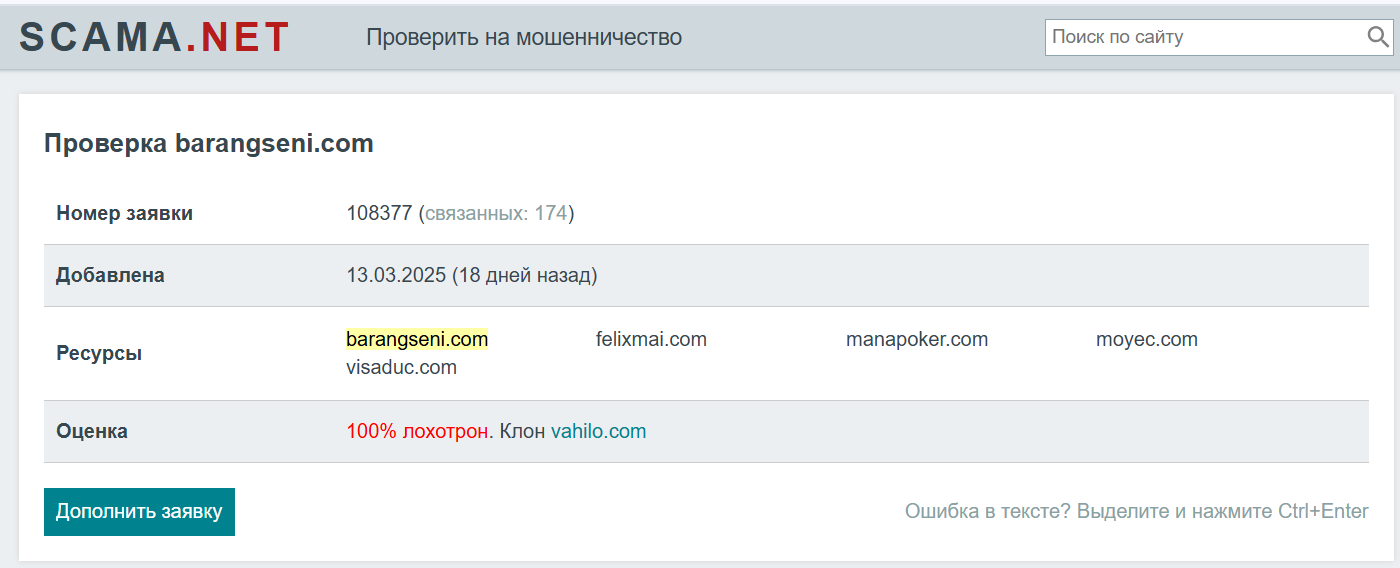Viewport: 1400px width, 568px height.
Task: Click the date 13.03.2025 value
Action: click(397, 275)
